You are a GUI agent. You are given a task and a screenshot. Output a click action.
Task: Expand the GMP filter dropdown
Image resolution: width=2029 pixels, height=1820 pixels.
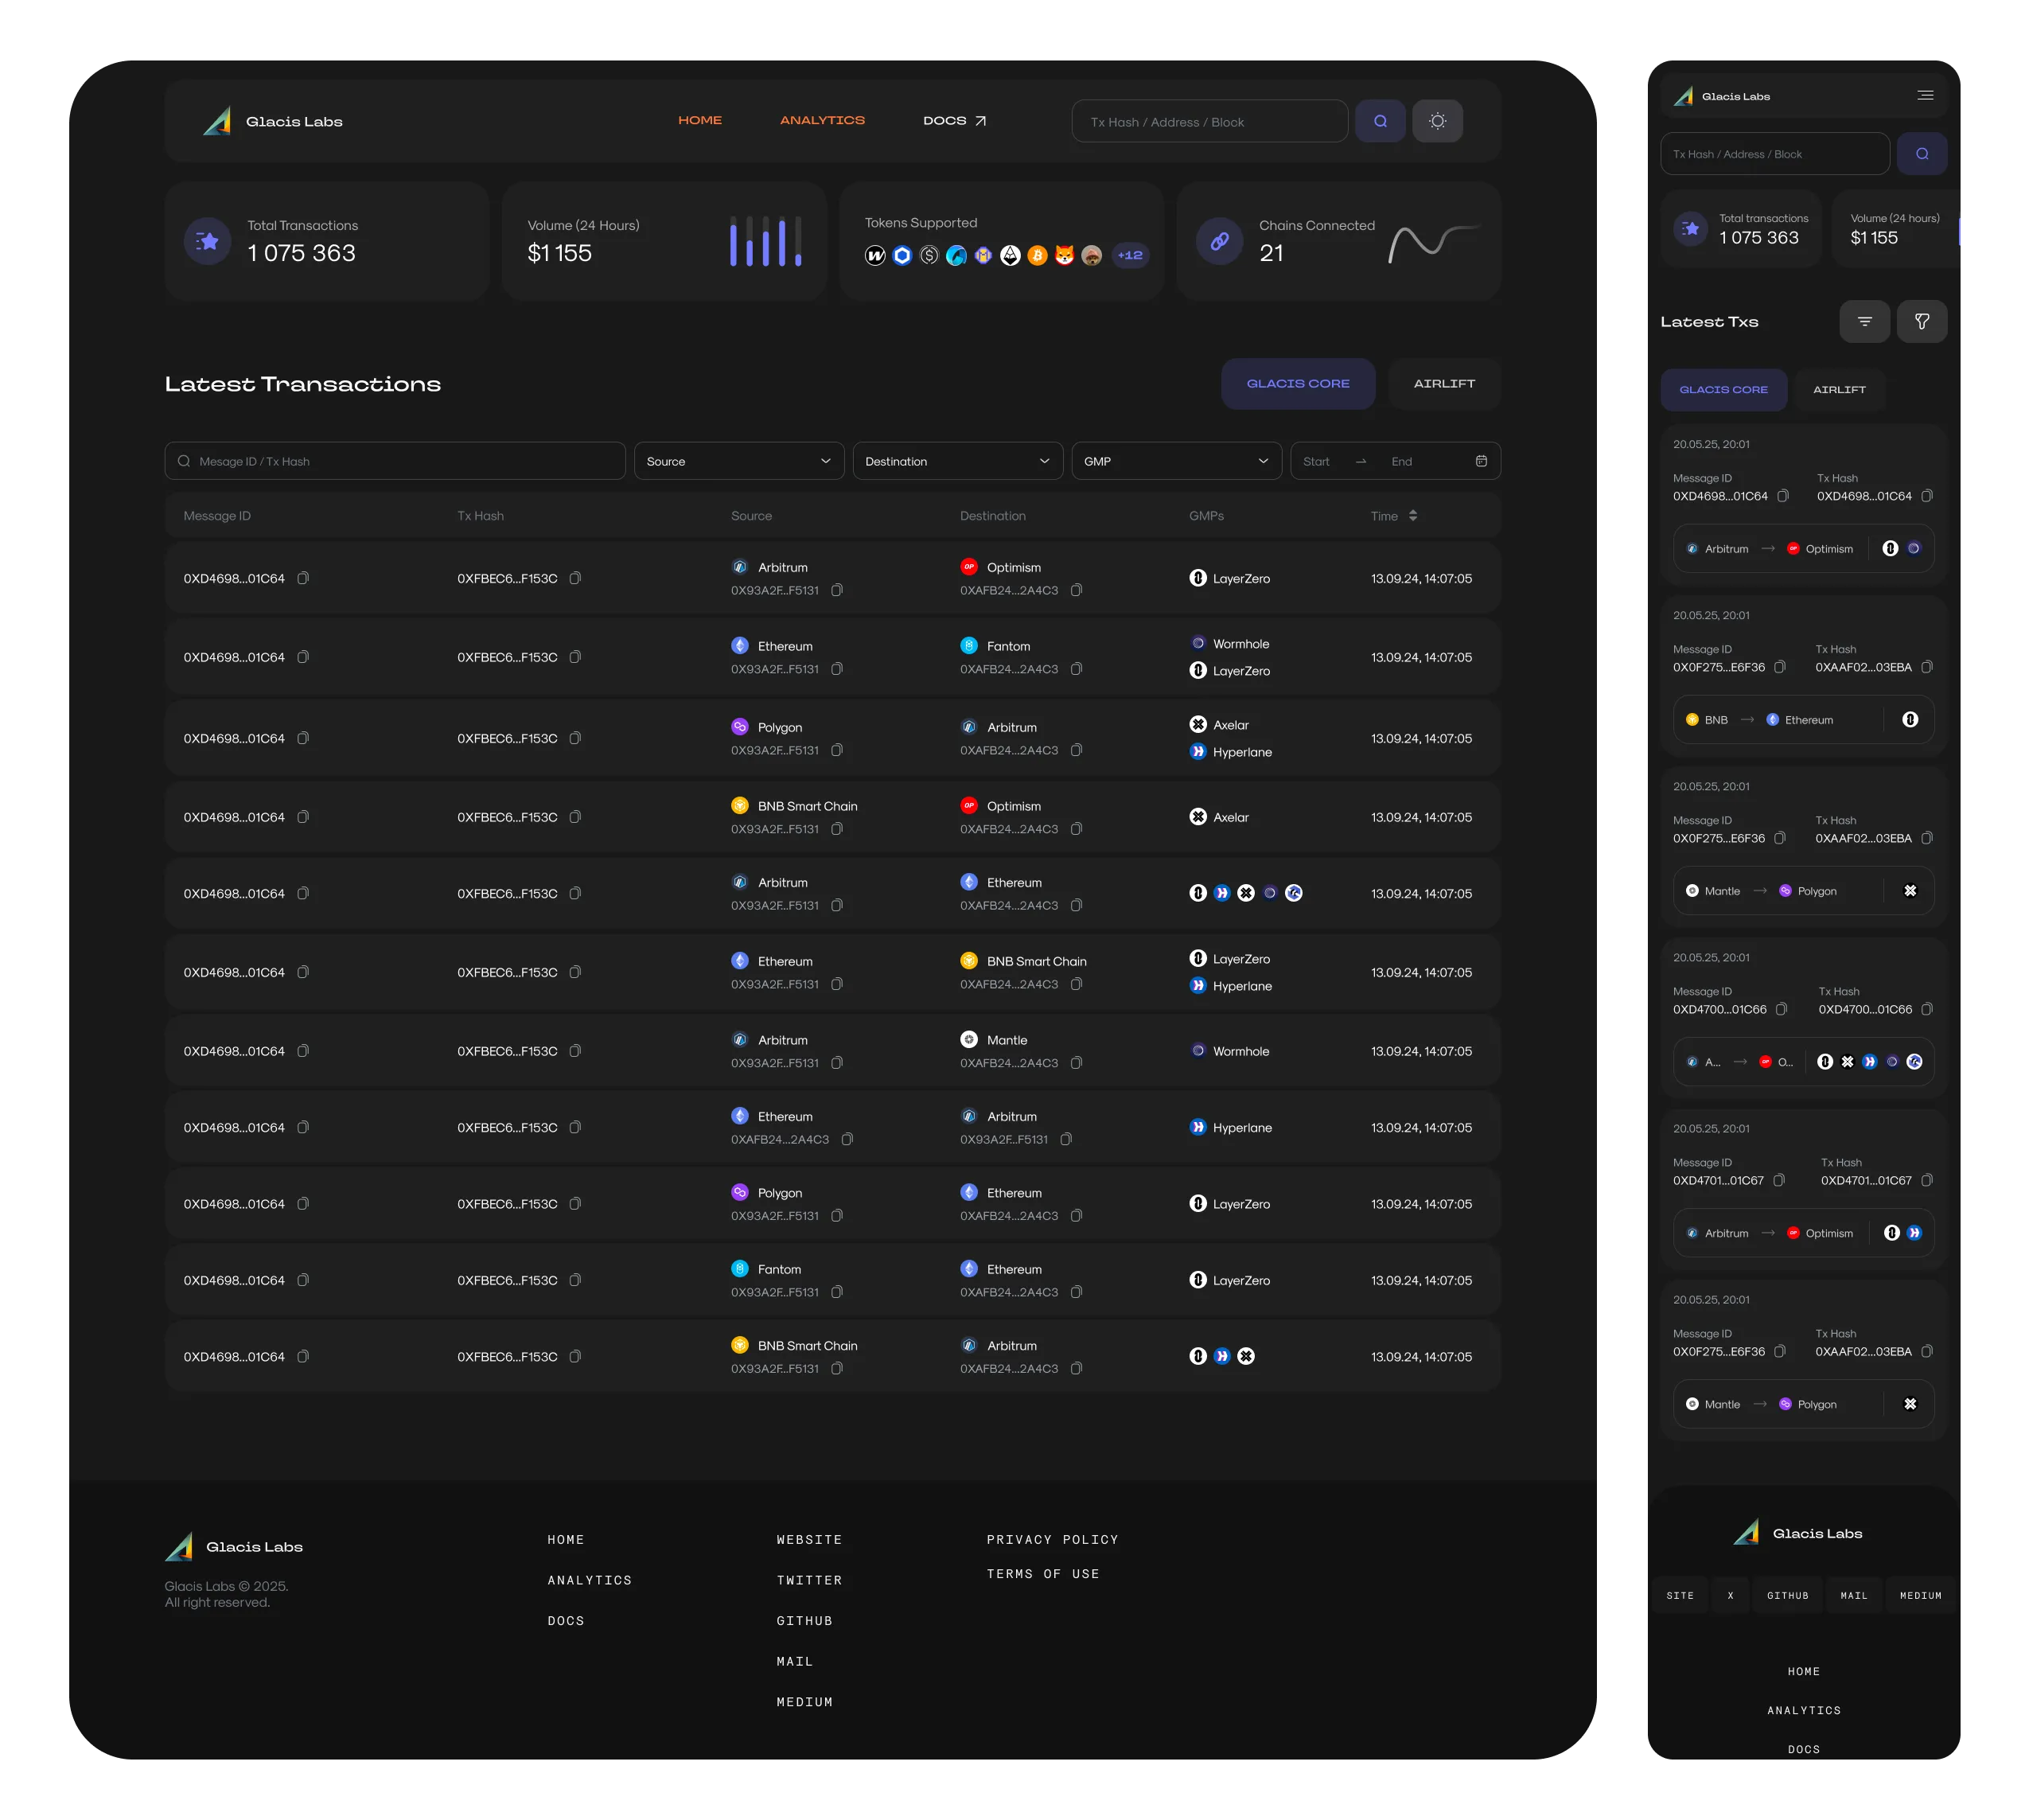(x=1176, y=461)
